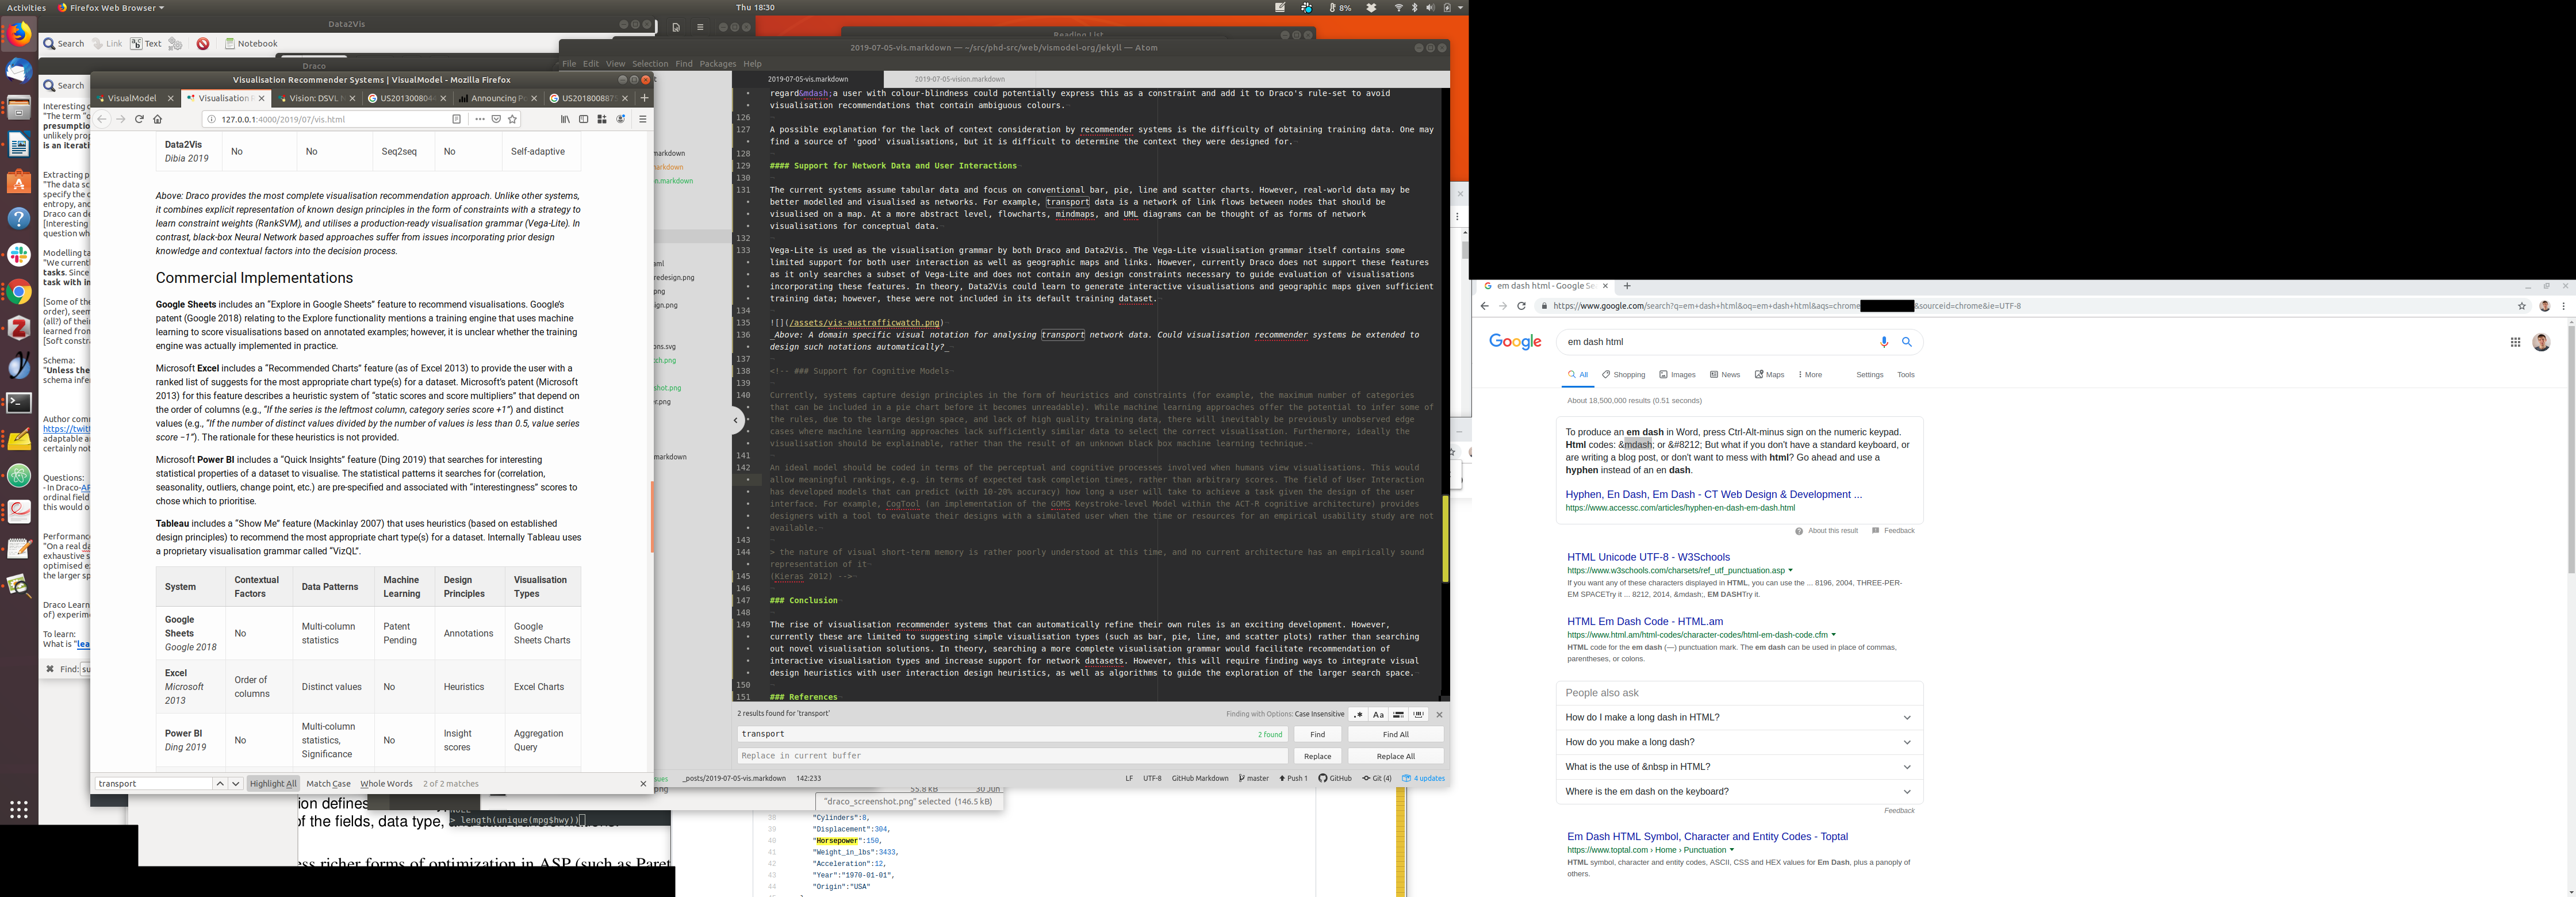Click the 'Replace in current buffer' field
Viewport: 2576px width, 897px height.
pos(1012,756)
